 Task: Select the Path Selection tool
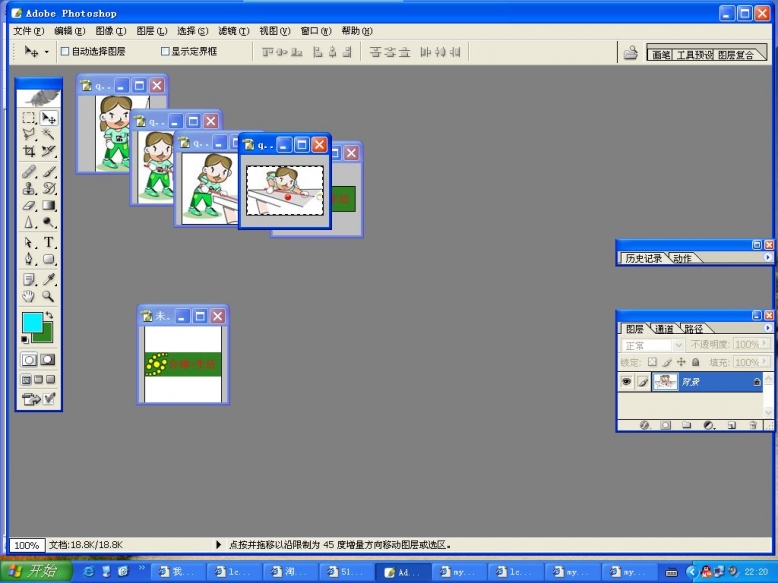(x=29, y=243)
